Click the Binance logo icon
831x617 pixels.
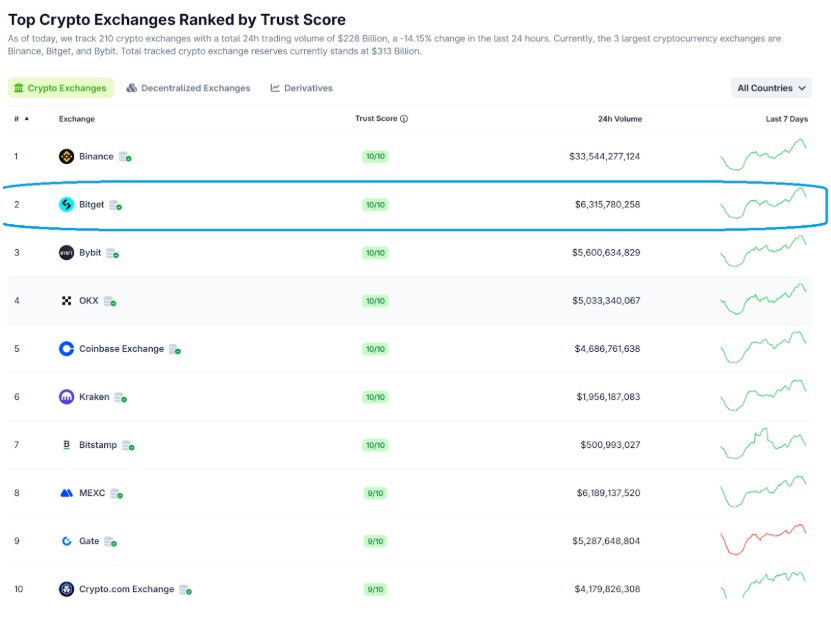(x=66, y=156)
